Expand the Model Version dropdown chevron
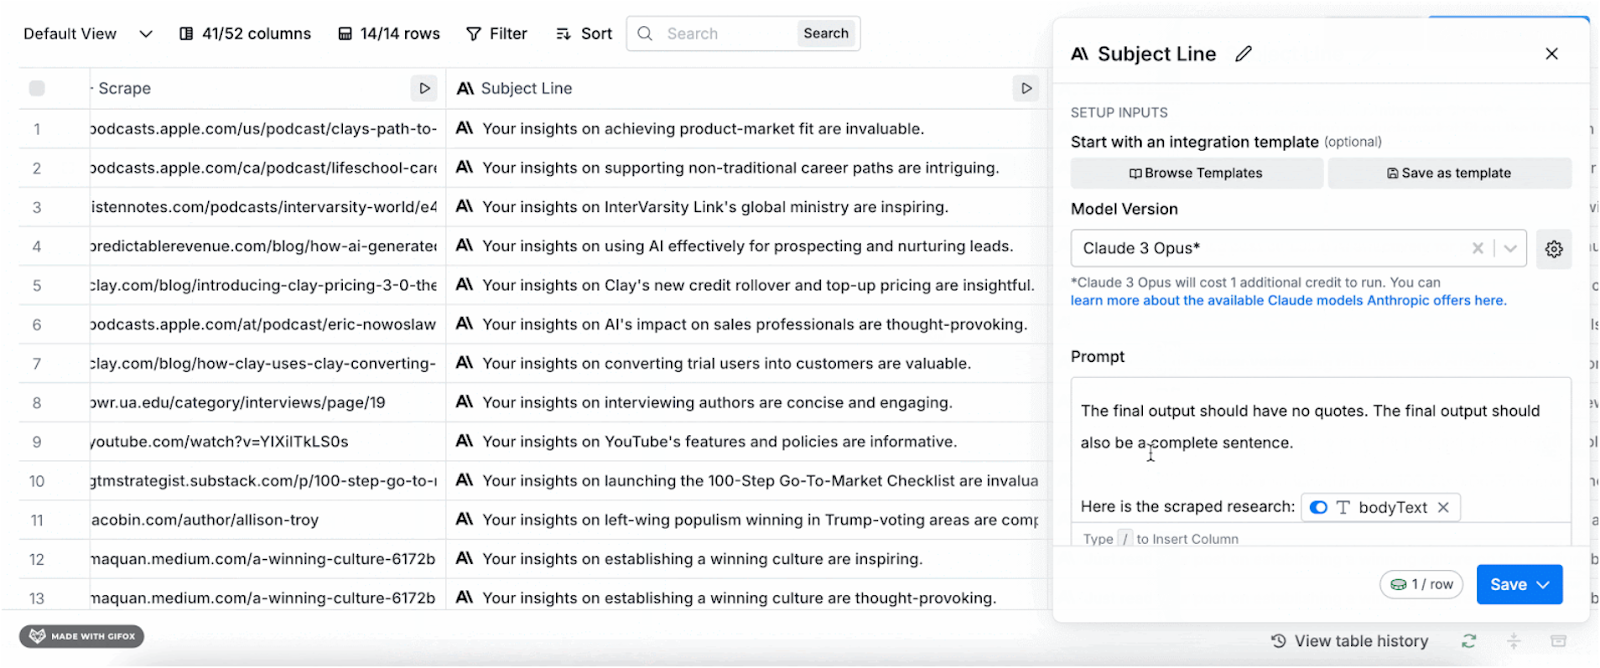1600x668 pixels. pyautogui.click(x=1510, y=248)
